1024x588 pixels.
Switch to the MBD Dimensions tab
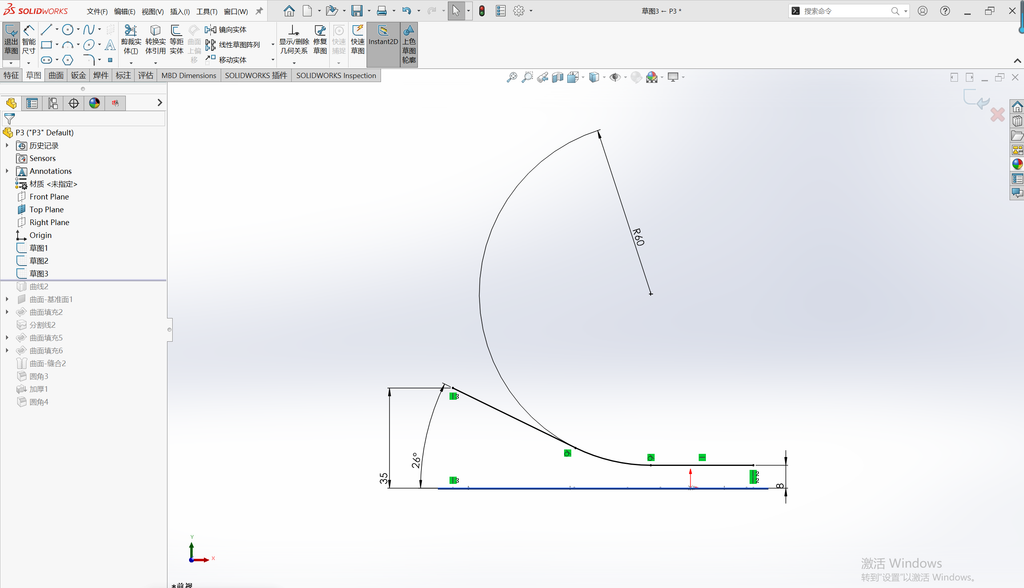tap(189, 76)
